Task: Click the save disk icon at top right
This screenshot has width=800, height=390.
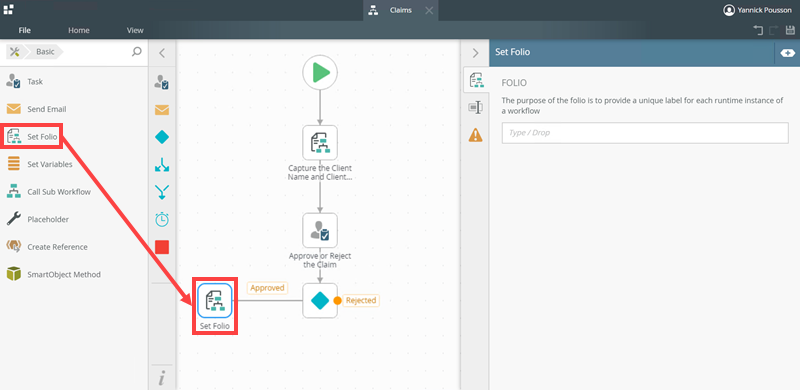Action: click(x=790, y=31)
